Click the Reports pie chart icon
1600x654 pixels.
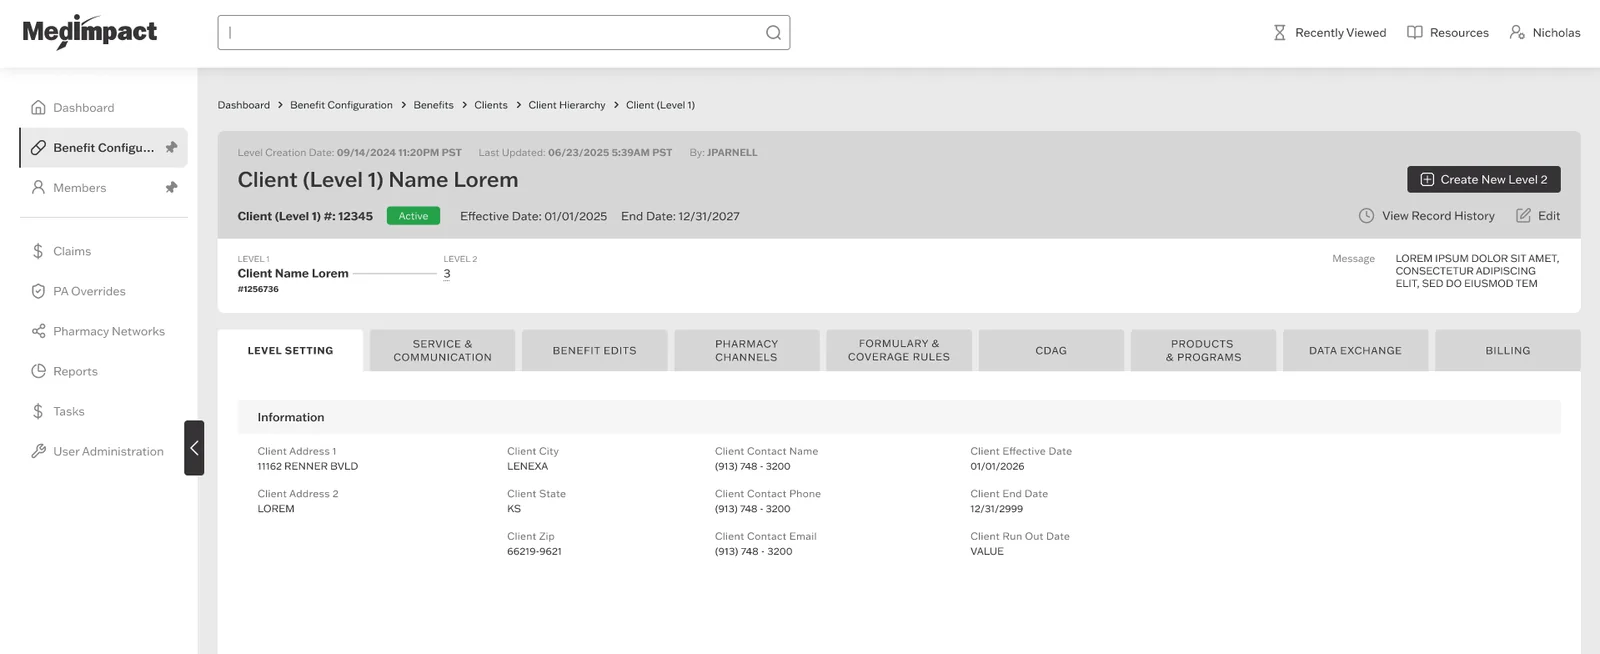click(38, 371)
